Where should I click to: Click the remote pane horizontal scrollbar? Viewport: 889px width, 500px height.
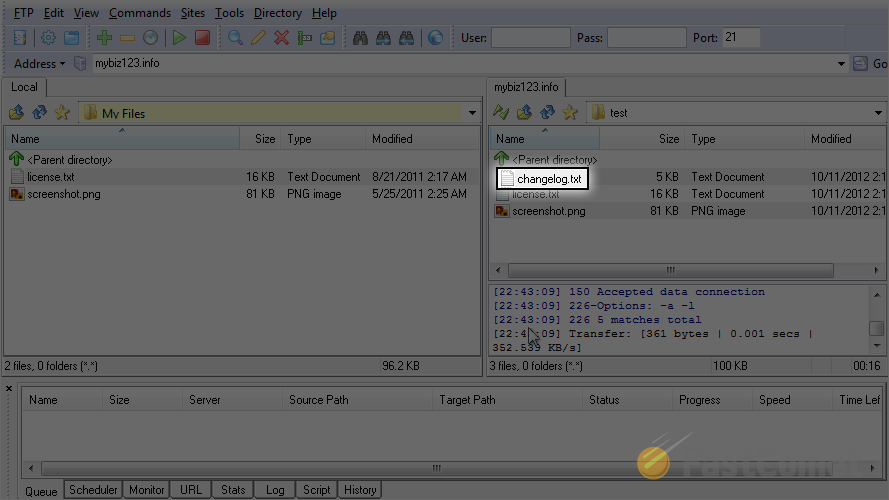click(680, 270)
